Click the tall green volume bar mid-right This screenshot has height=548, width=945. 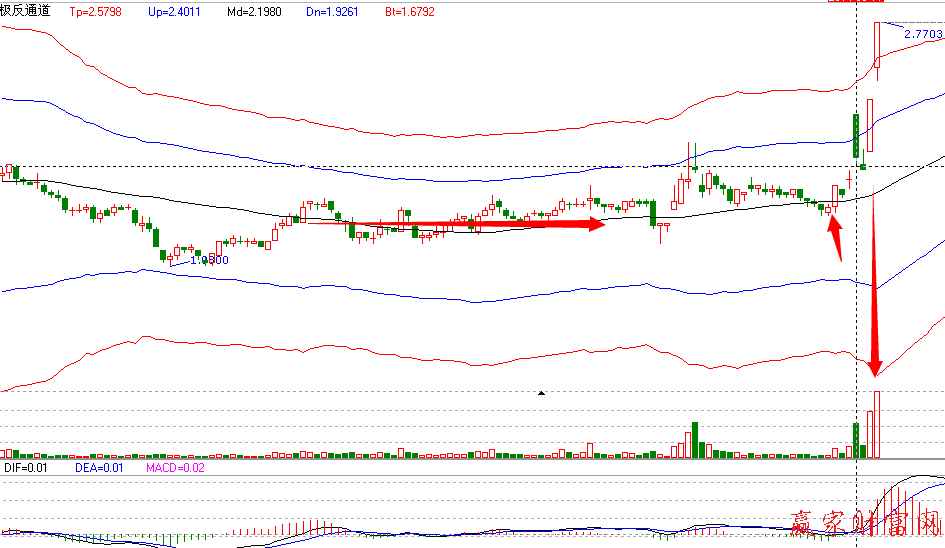[695, 440]
